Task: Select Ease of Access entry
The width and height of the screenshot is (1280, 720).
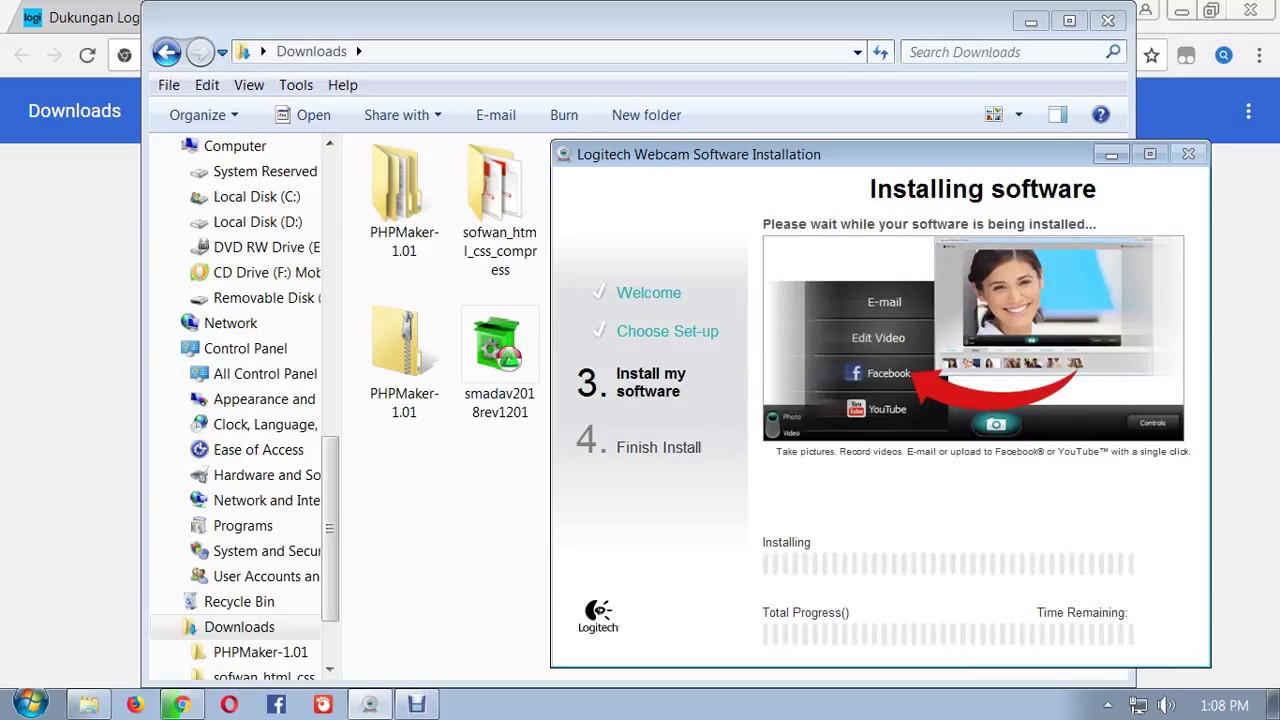Action: 258,450
